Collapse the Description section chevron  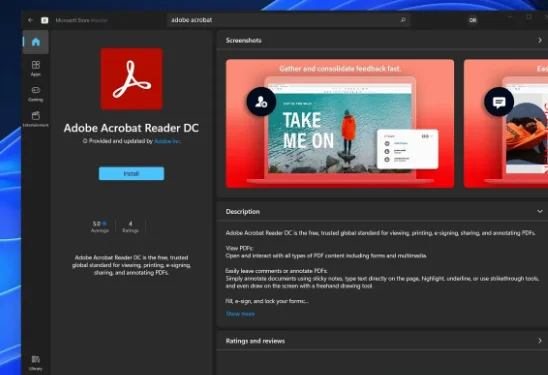tap(540, 211)
